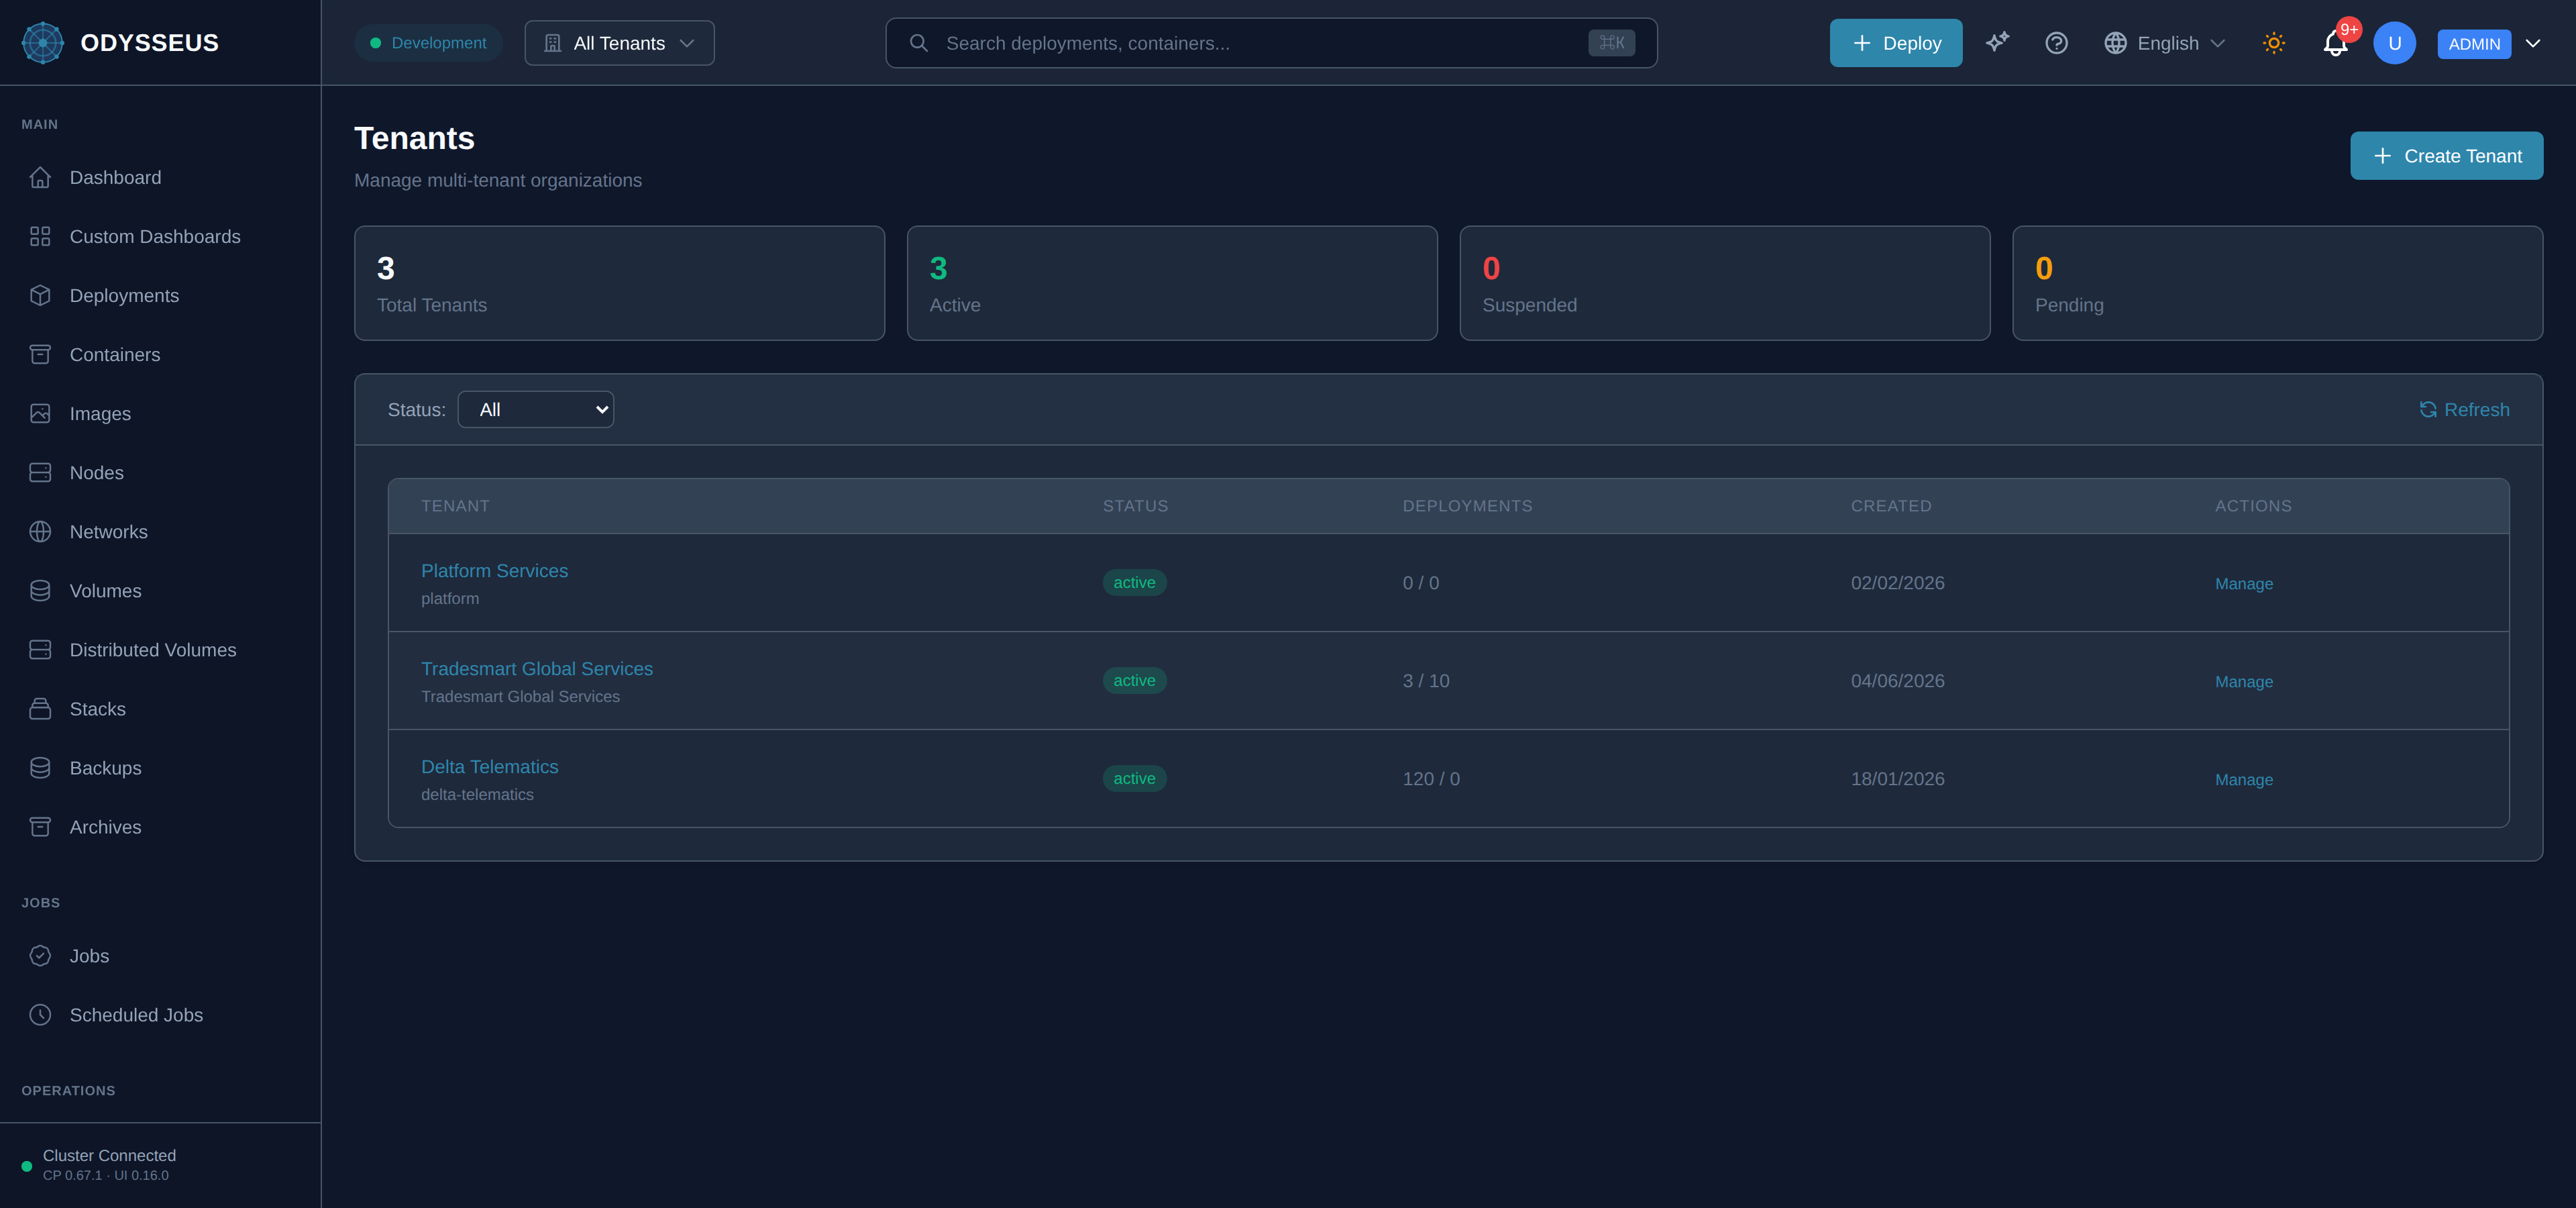Click the Odysseus logo icon

click(43, 43)
